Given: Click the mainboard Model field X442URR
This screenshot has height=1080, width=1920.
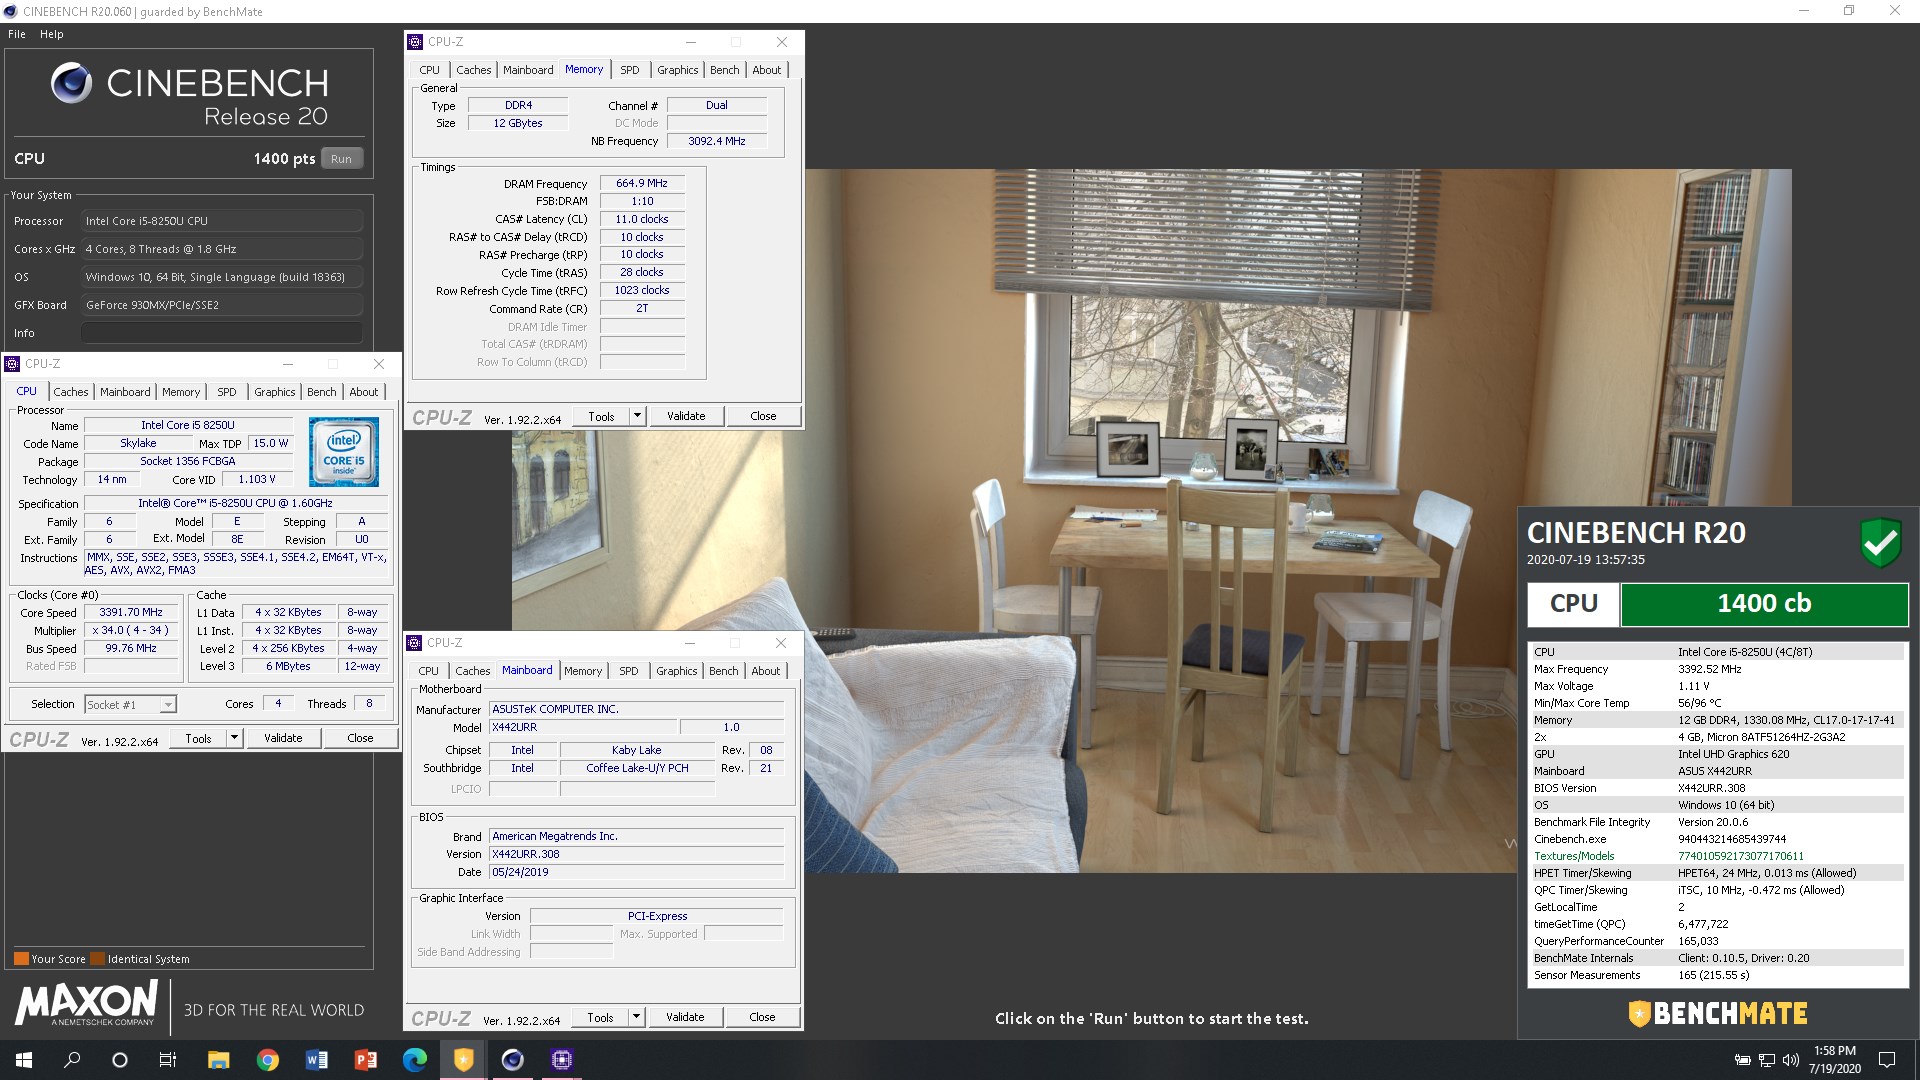Looking at the screenshot, I should coord(583,727).
